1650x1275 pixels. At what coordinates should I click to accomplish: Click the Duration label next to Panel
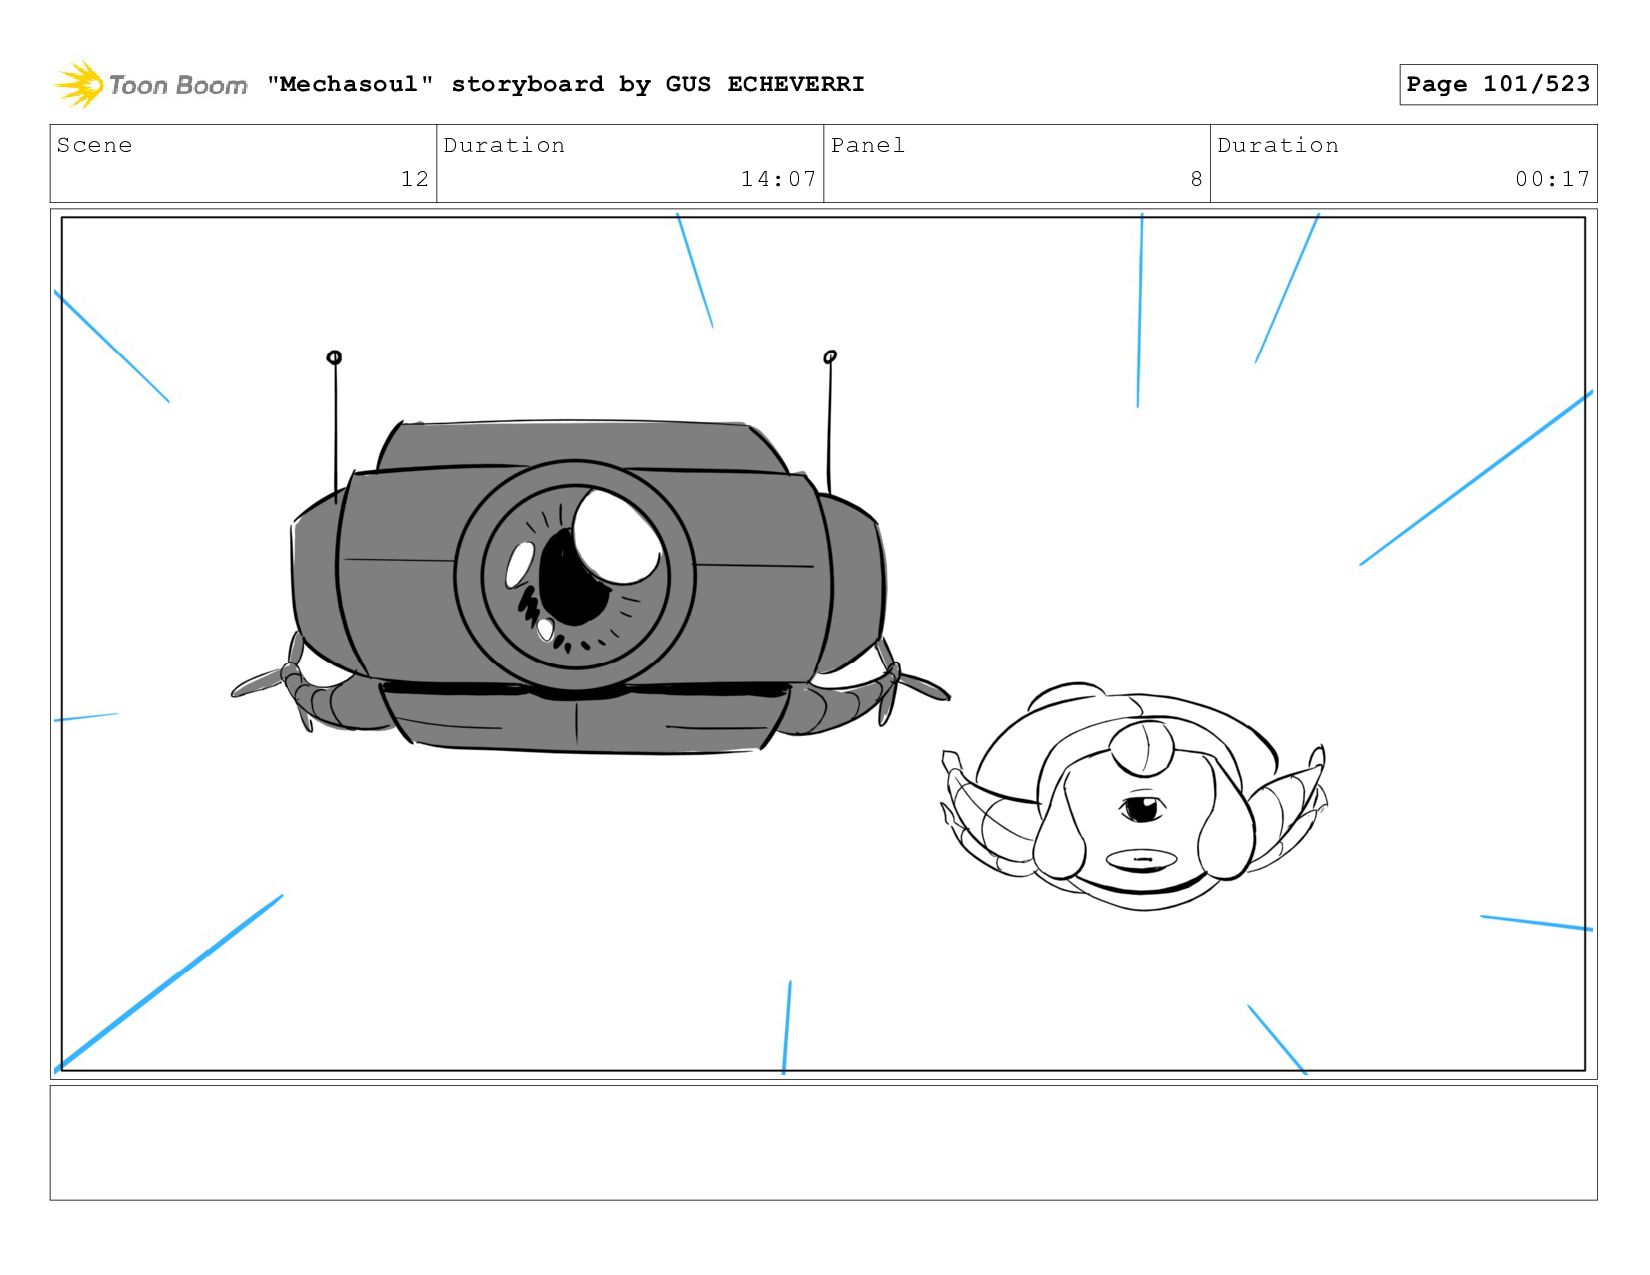click(x=1278, y=145)
